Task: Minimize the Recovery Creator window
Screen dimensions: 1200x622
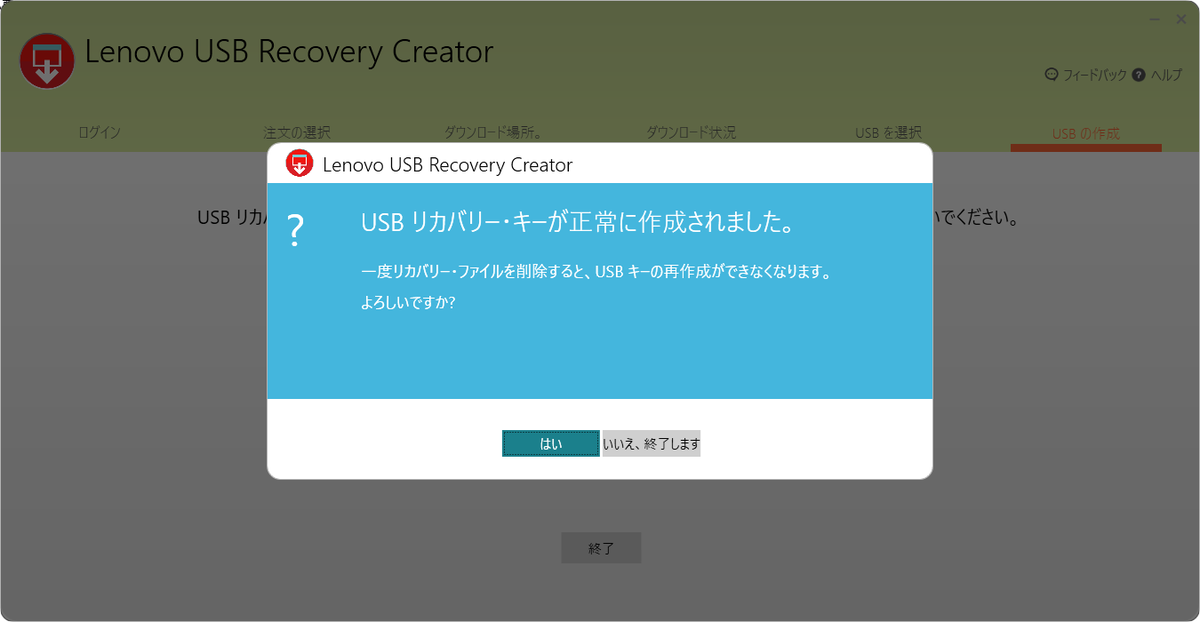Action: [x=1154, y=18]
